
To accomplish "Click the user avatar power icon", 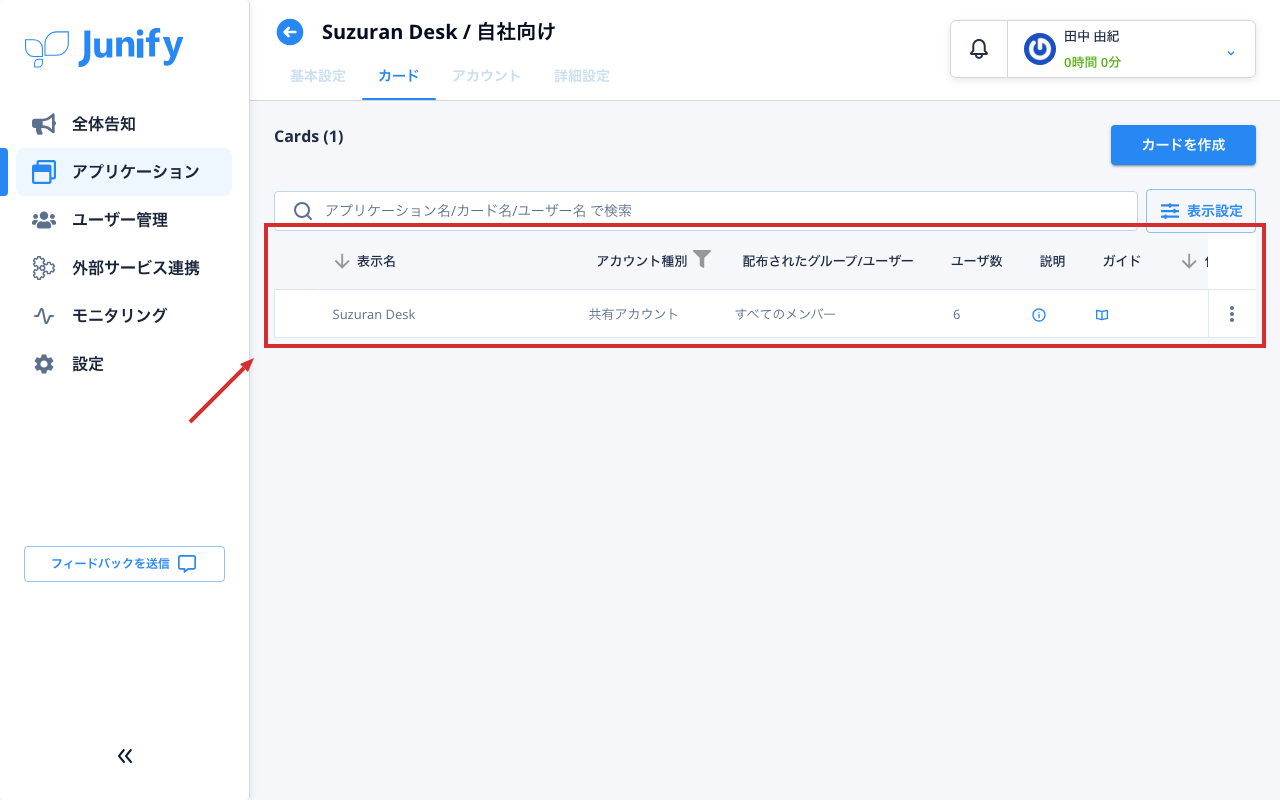I will (1040, 49).
